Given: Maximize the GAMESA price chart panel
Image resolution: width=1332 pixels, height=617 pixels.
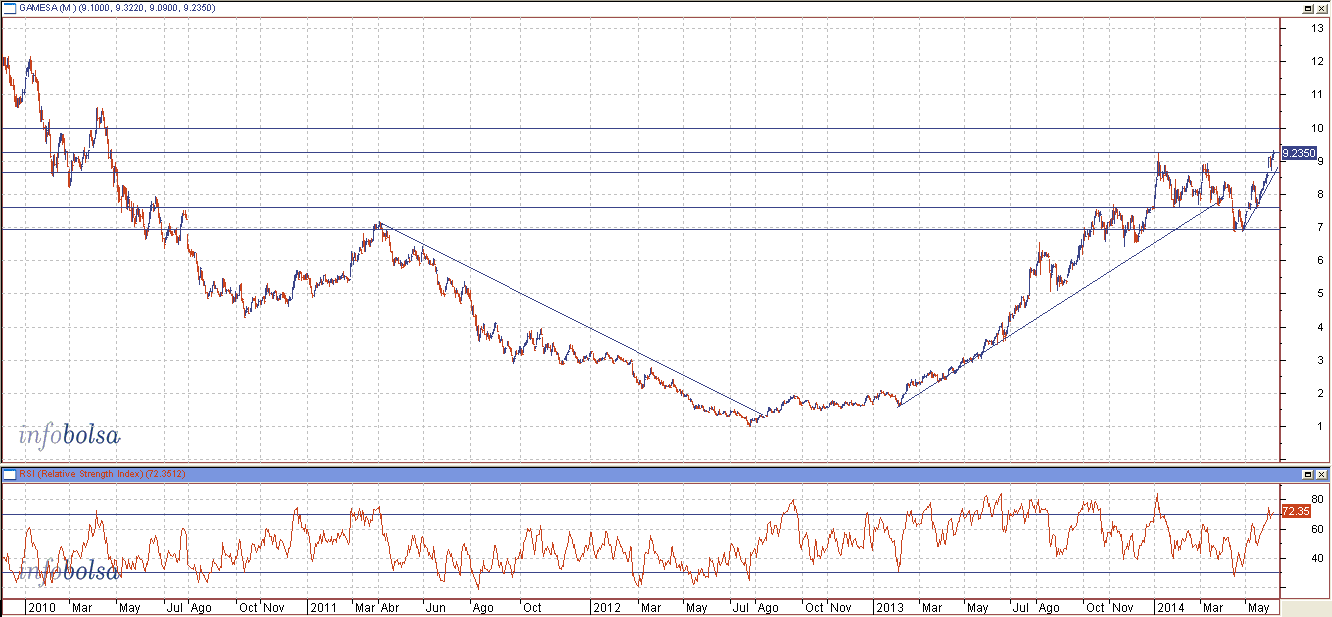Looking at the screenshot, I should pyautogui.click(x=1307, y=7).
